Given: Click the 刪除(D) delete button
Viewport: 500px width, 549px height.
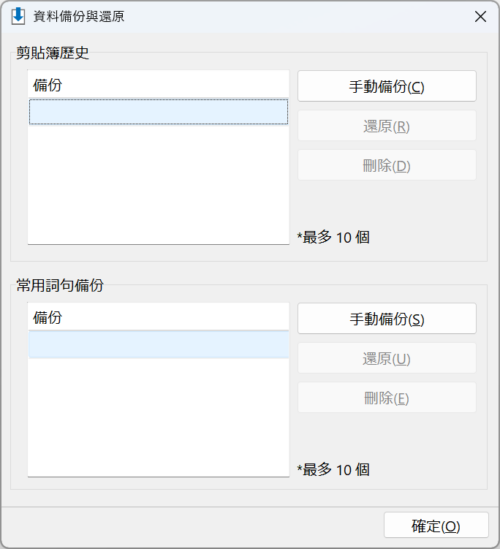Looking at the screenshot, I should point(387,166).
